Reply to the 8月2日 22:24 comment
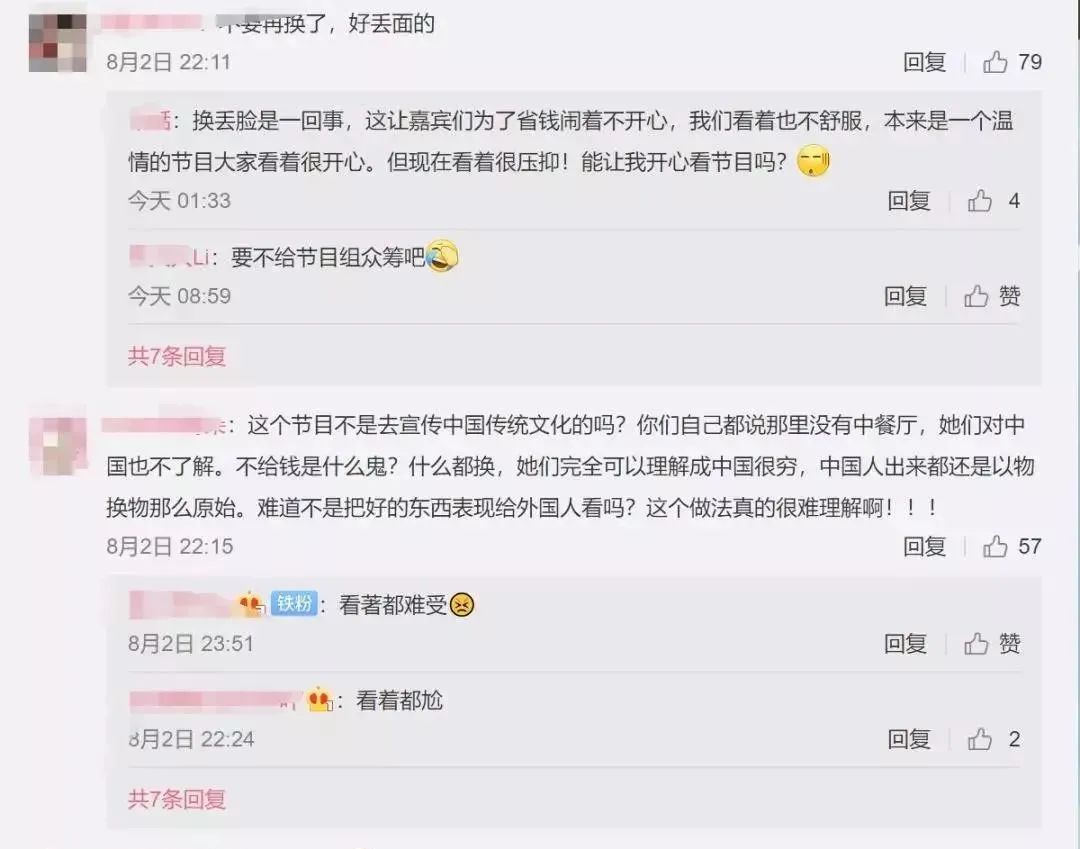 coord(908,740)
